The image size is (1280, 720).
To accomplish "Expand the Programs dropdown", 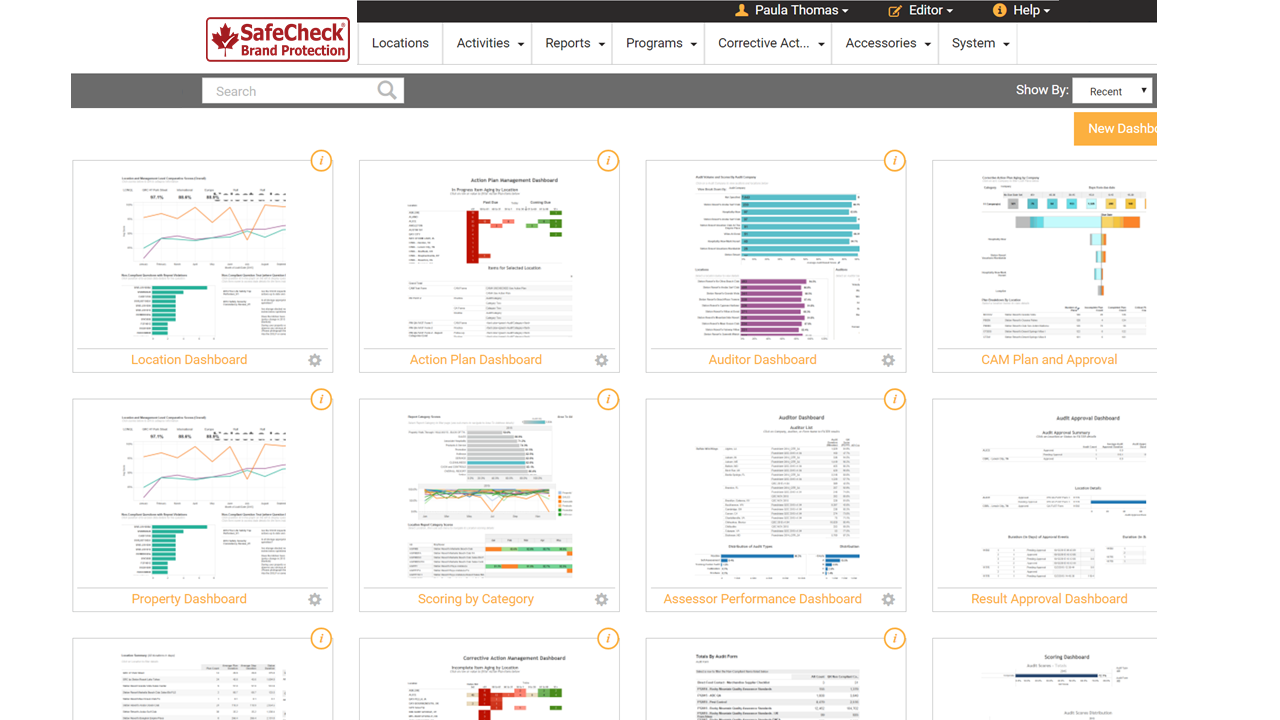I will 658,43.
